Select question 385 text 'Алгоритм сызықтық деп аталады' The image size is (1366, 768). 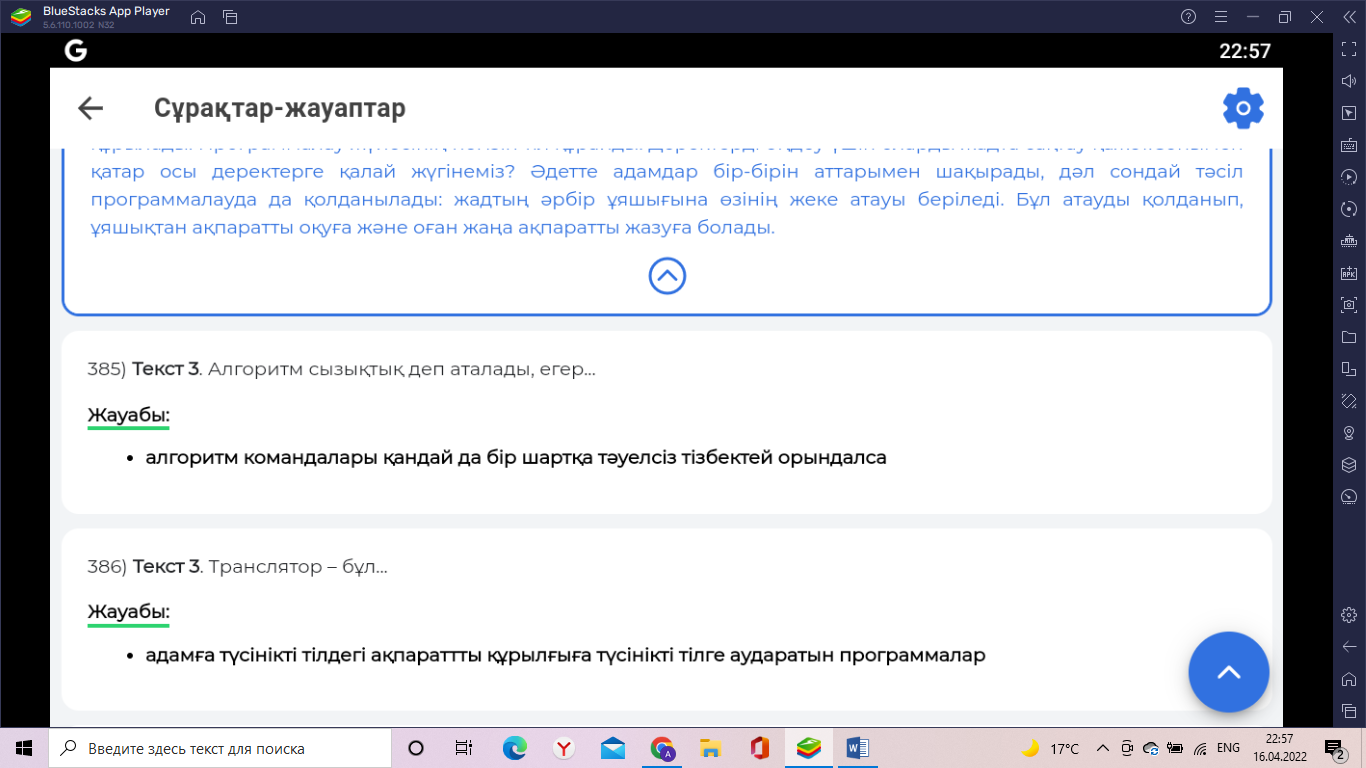pos(371,369)
